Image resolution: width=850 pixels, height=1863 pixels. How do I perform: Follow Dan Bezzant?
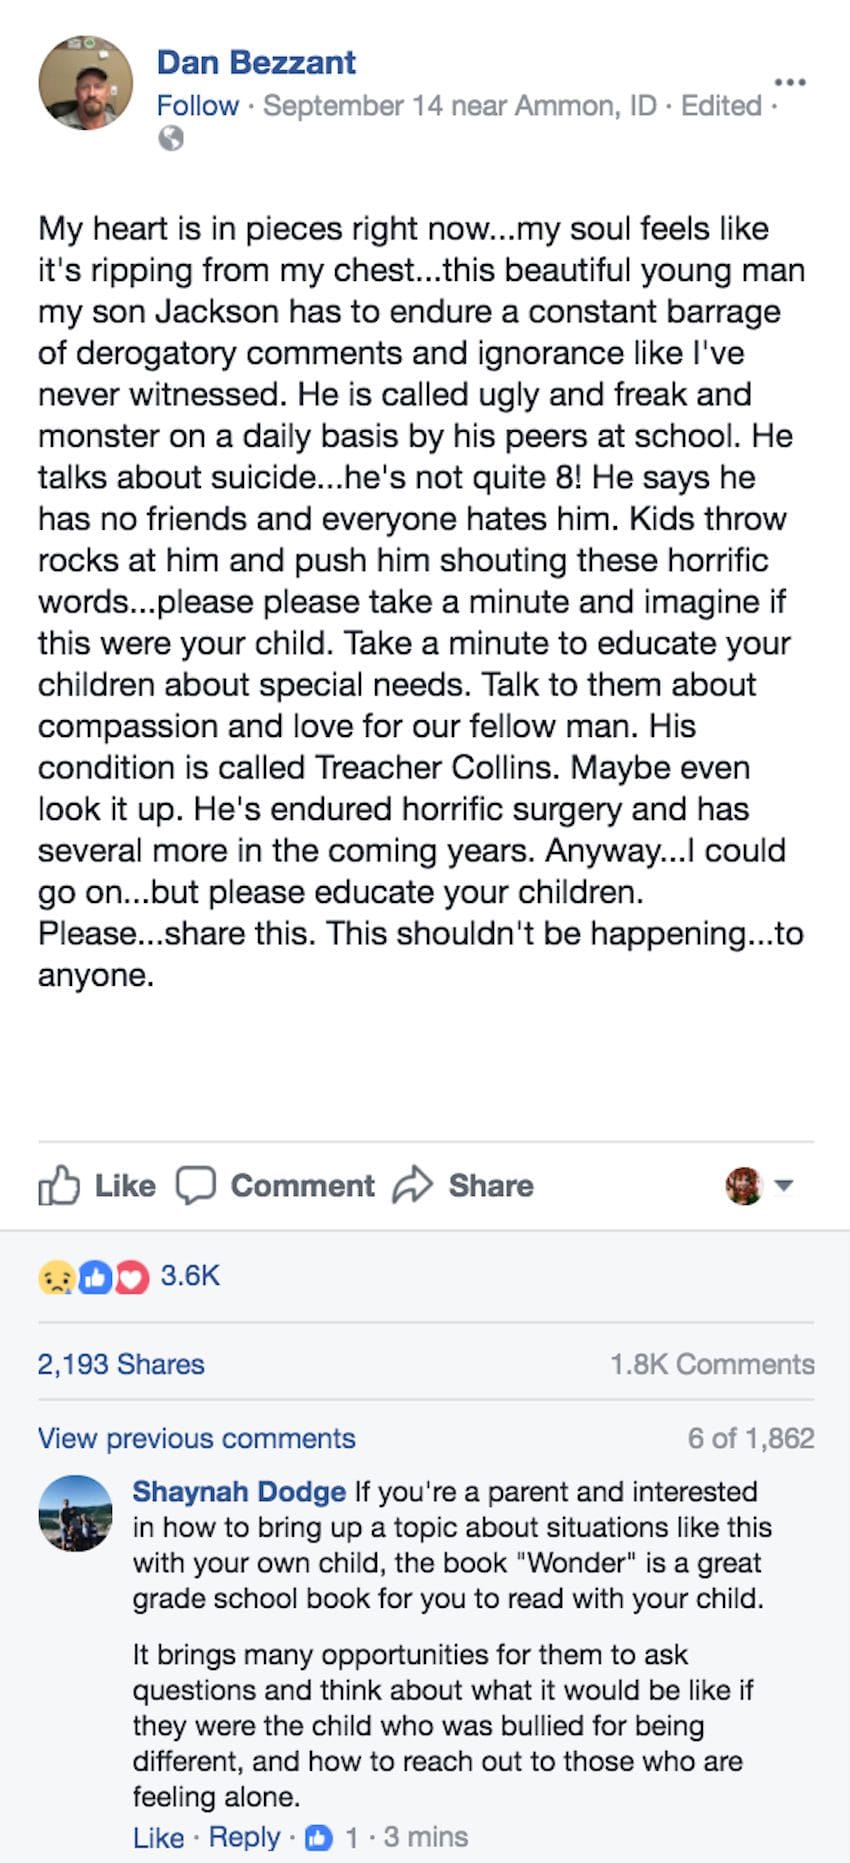198,105
